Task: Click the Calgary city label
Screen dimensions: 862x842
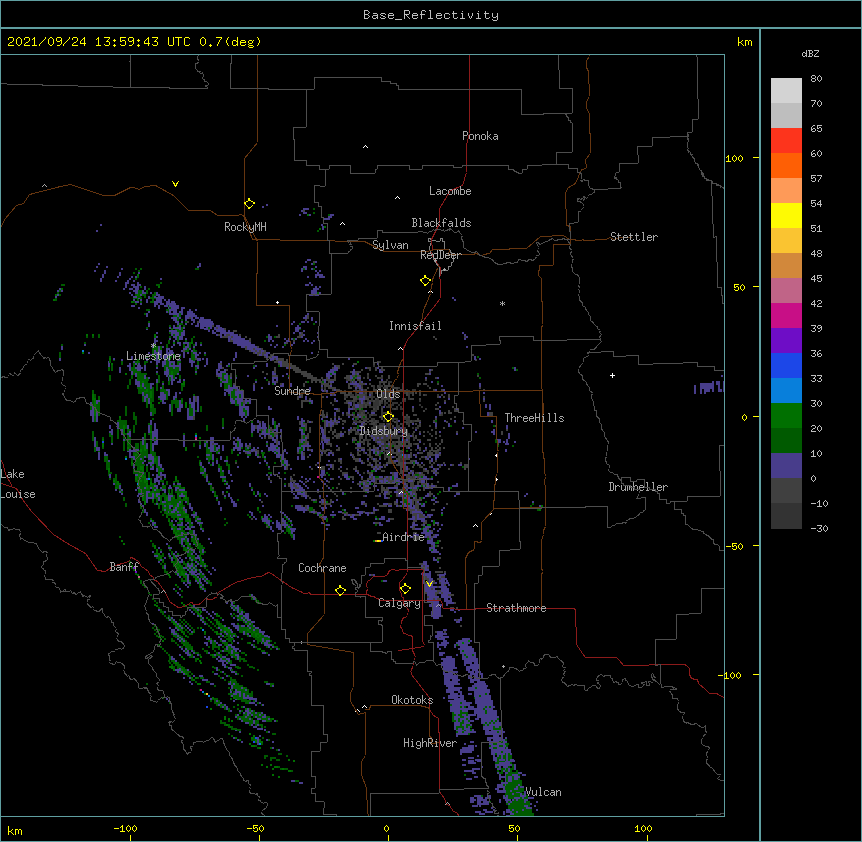Action: click(x=399, y=603)
